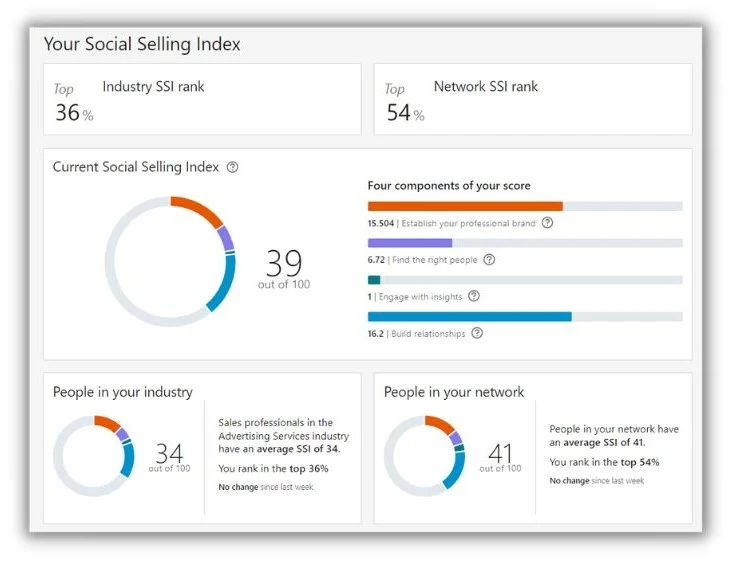
Task: Click 'You rank in the top 36%' text
Action: click(273, 469)
